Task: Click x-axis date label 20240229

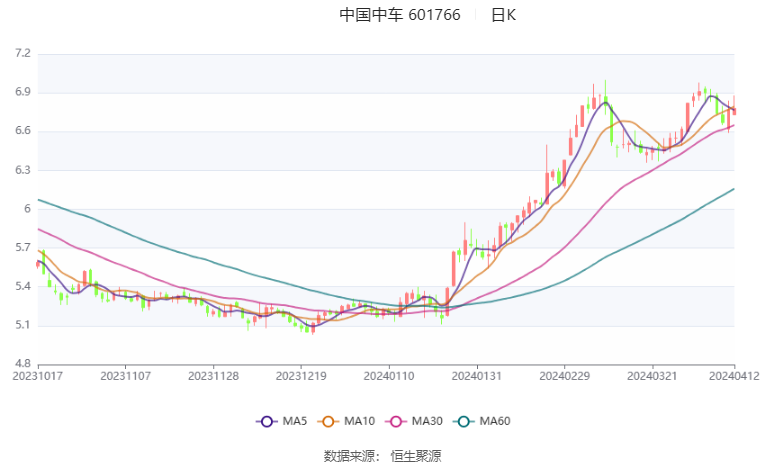Action: click(x=564, y=376)
